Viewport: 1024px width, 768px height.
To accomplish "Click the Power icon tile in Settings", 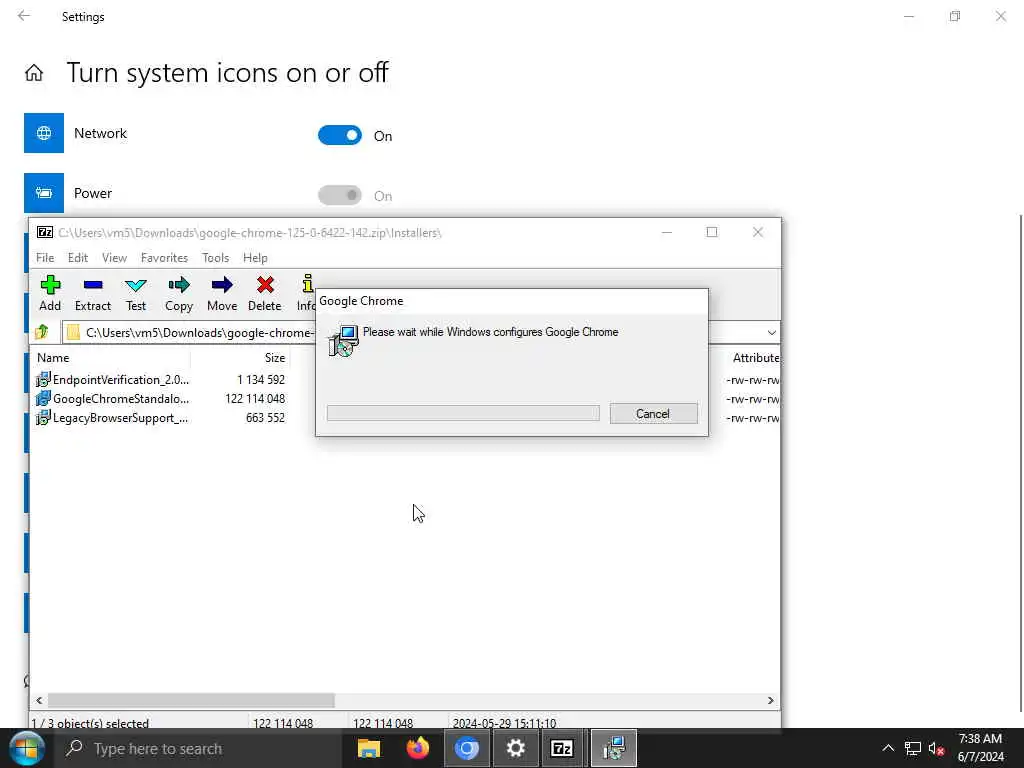I will pyautogui.click(x=44, y=193).
